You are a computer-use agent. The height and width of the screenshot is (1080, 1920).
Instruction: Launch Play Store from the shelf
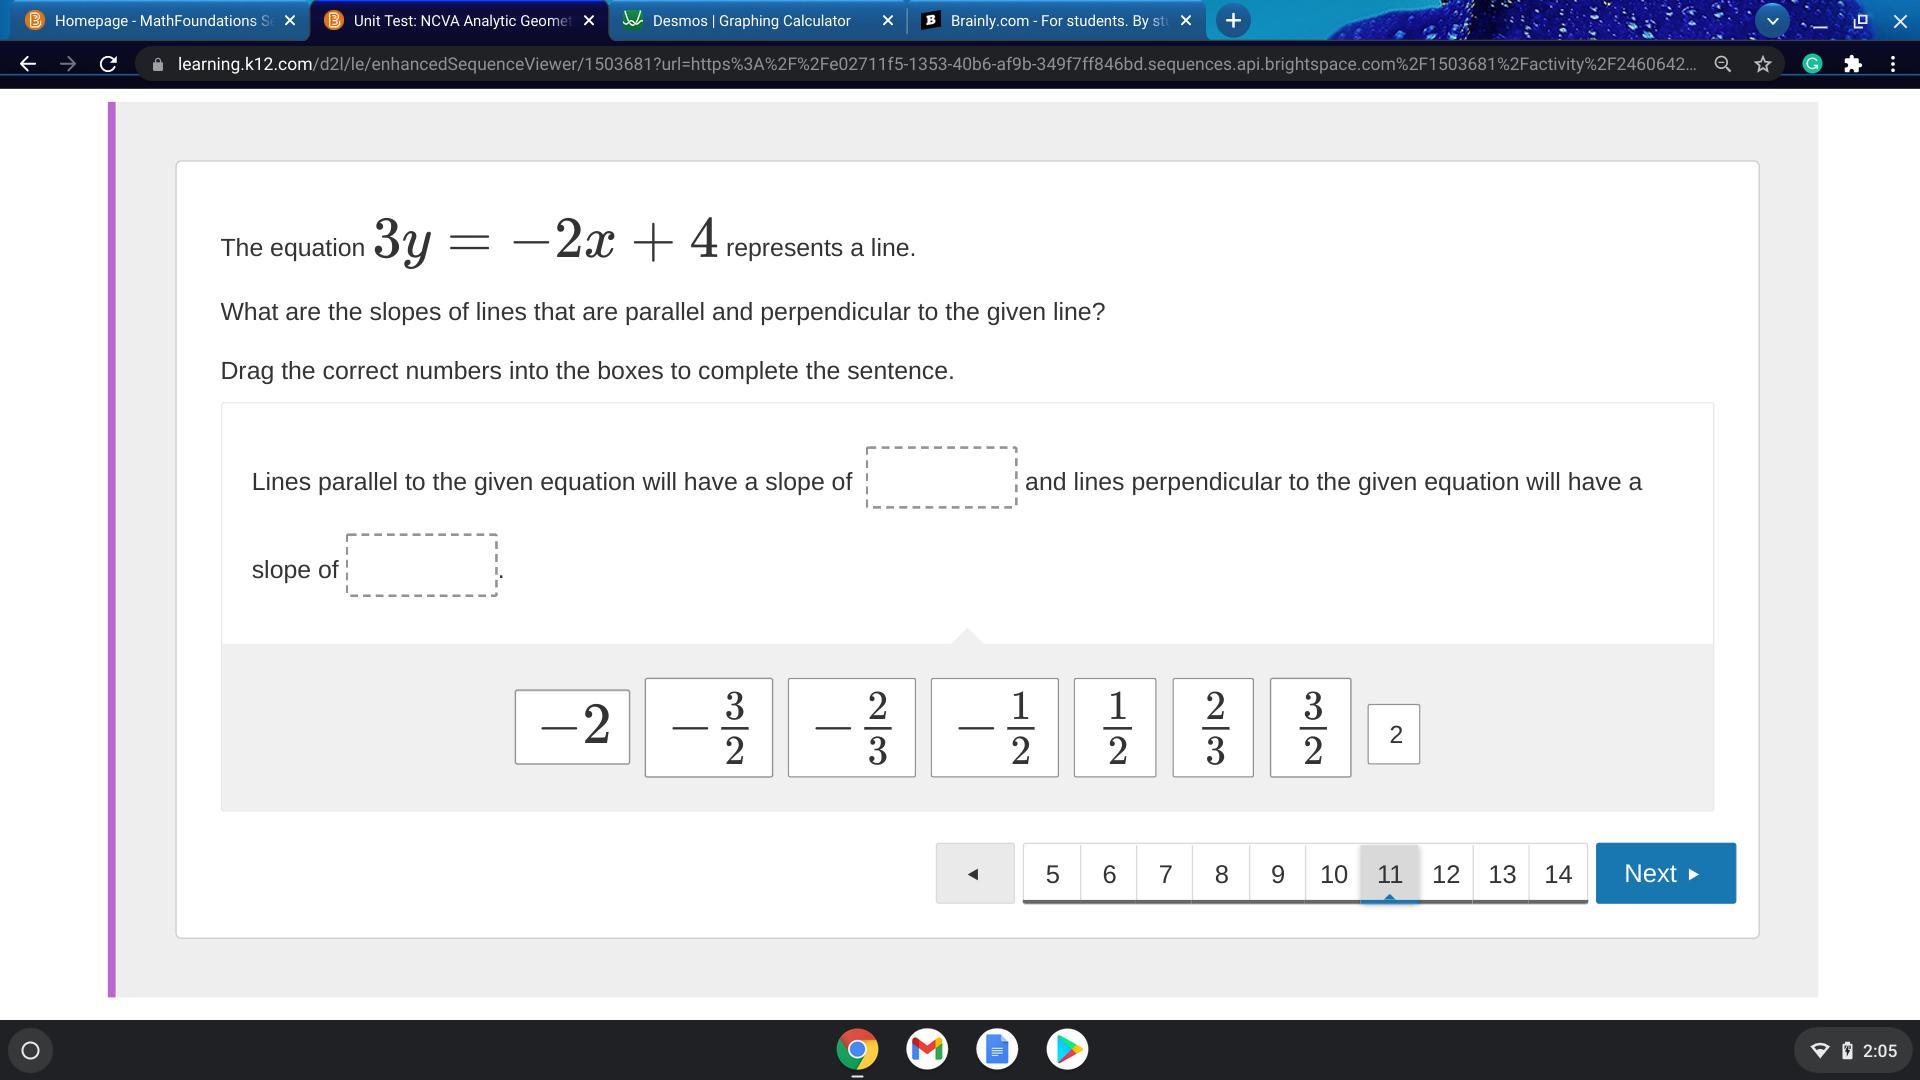(x=1067, y=1049)
